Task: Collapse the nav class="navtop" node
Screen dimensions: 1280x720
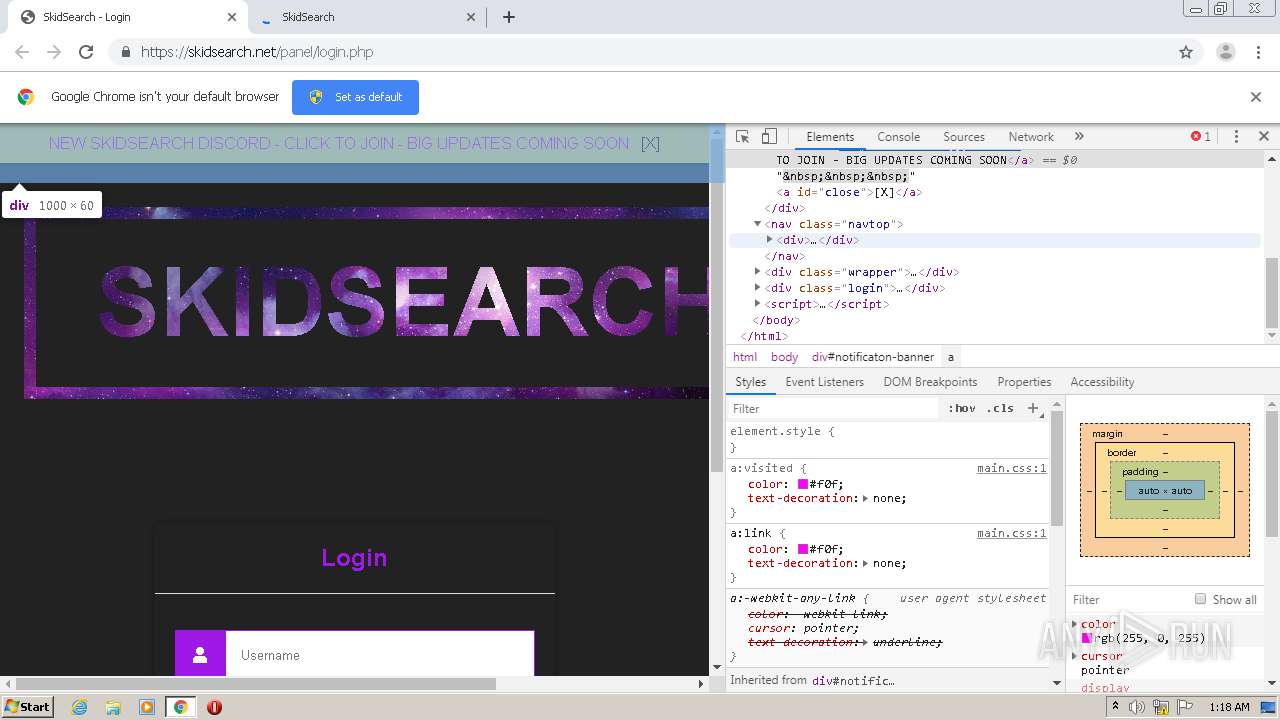Action: (757, 224)
